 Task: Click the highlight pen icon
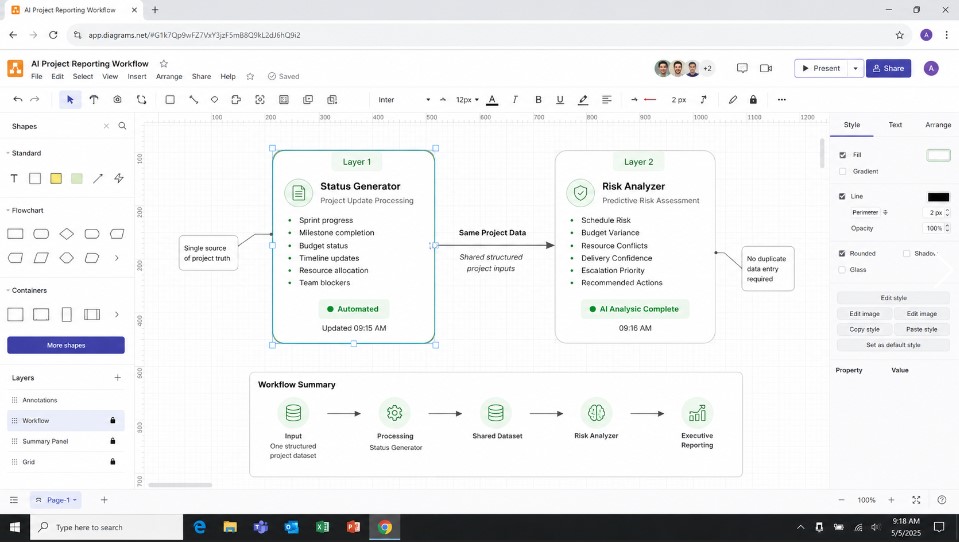pos(583,100)
